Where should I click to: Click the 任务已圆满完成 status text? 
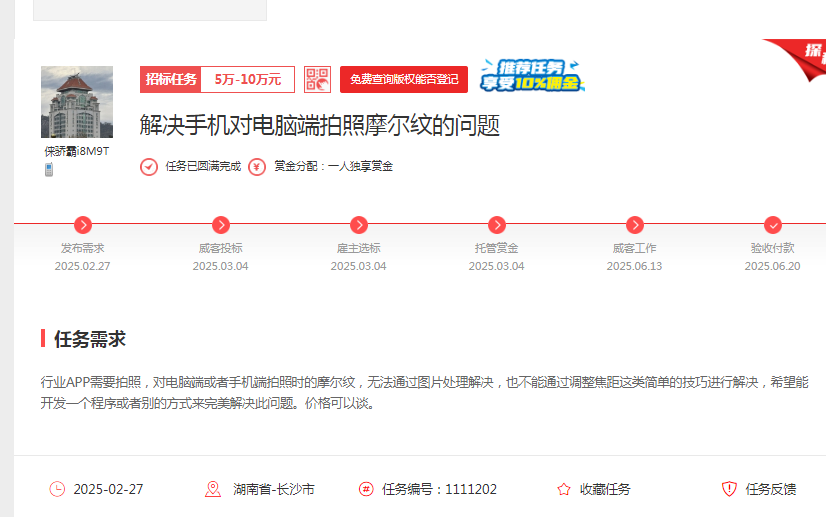click(x=203, y=167)
